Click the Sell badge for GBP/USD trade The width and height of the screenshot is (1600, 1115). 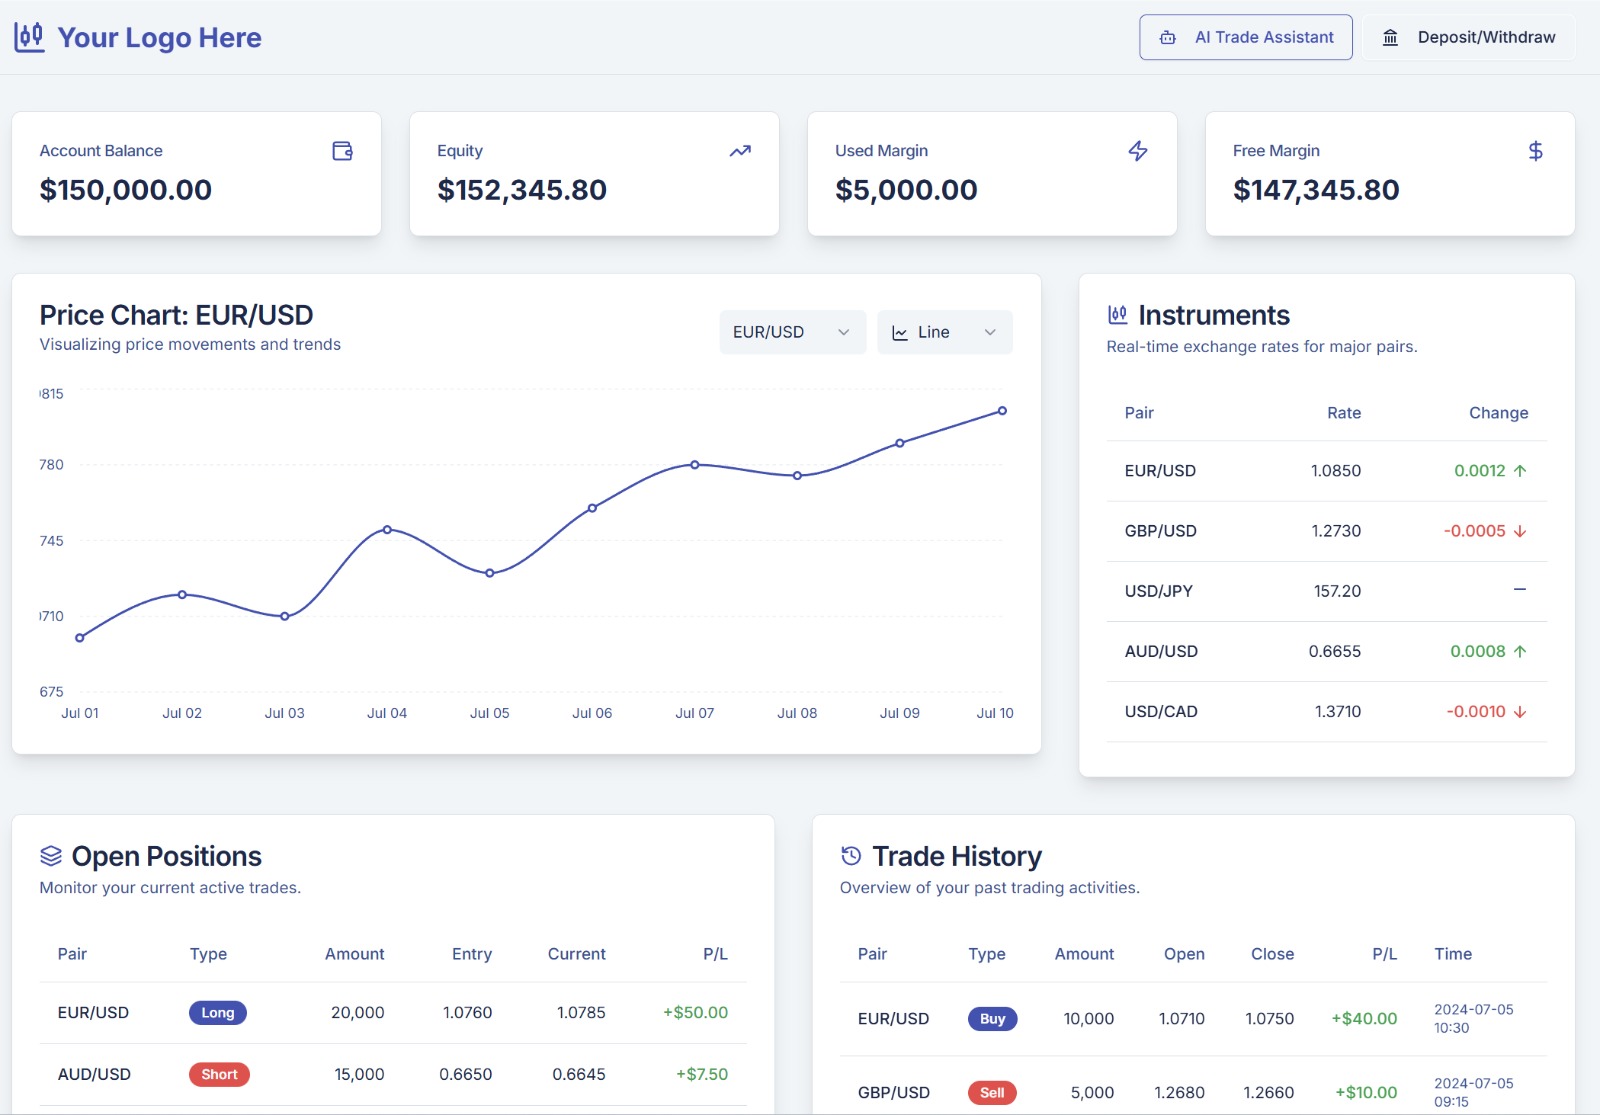tap(992, 1093)
